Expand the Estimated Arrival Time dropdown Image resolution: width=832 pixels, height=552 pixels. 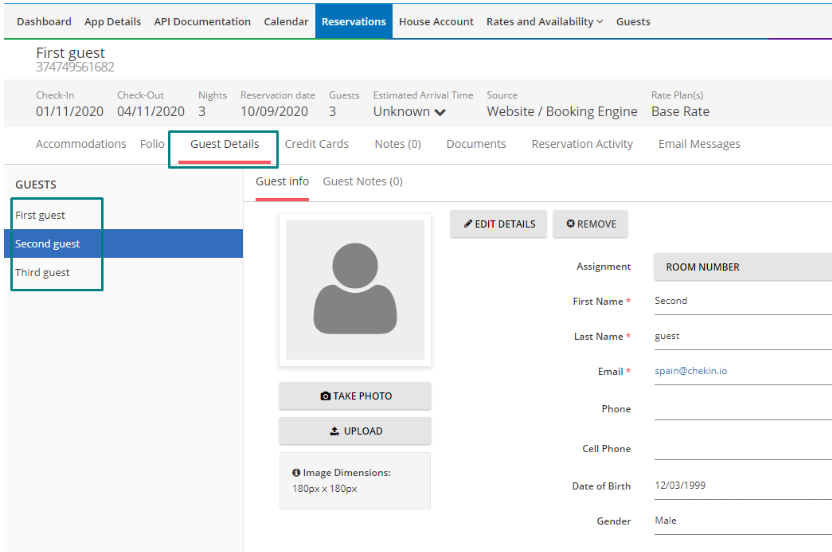tap(410, 112)
